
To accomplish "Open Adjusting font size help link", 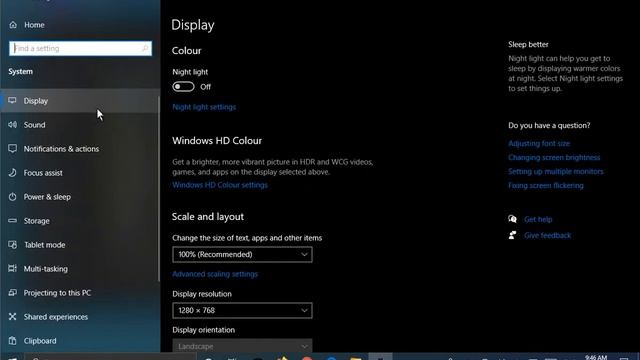I will [539, 143].
